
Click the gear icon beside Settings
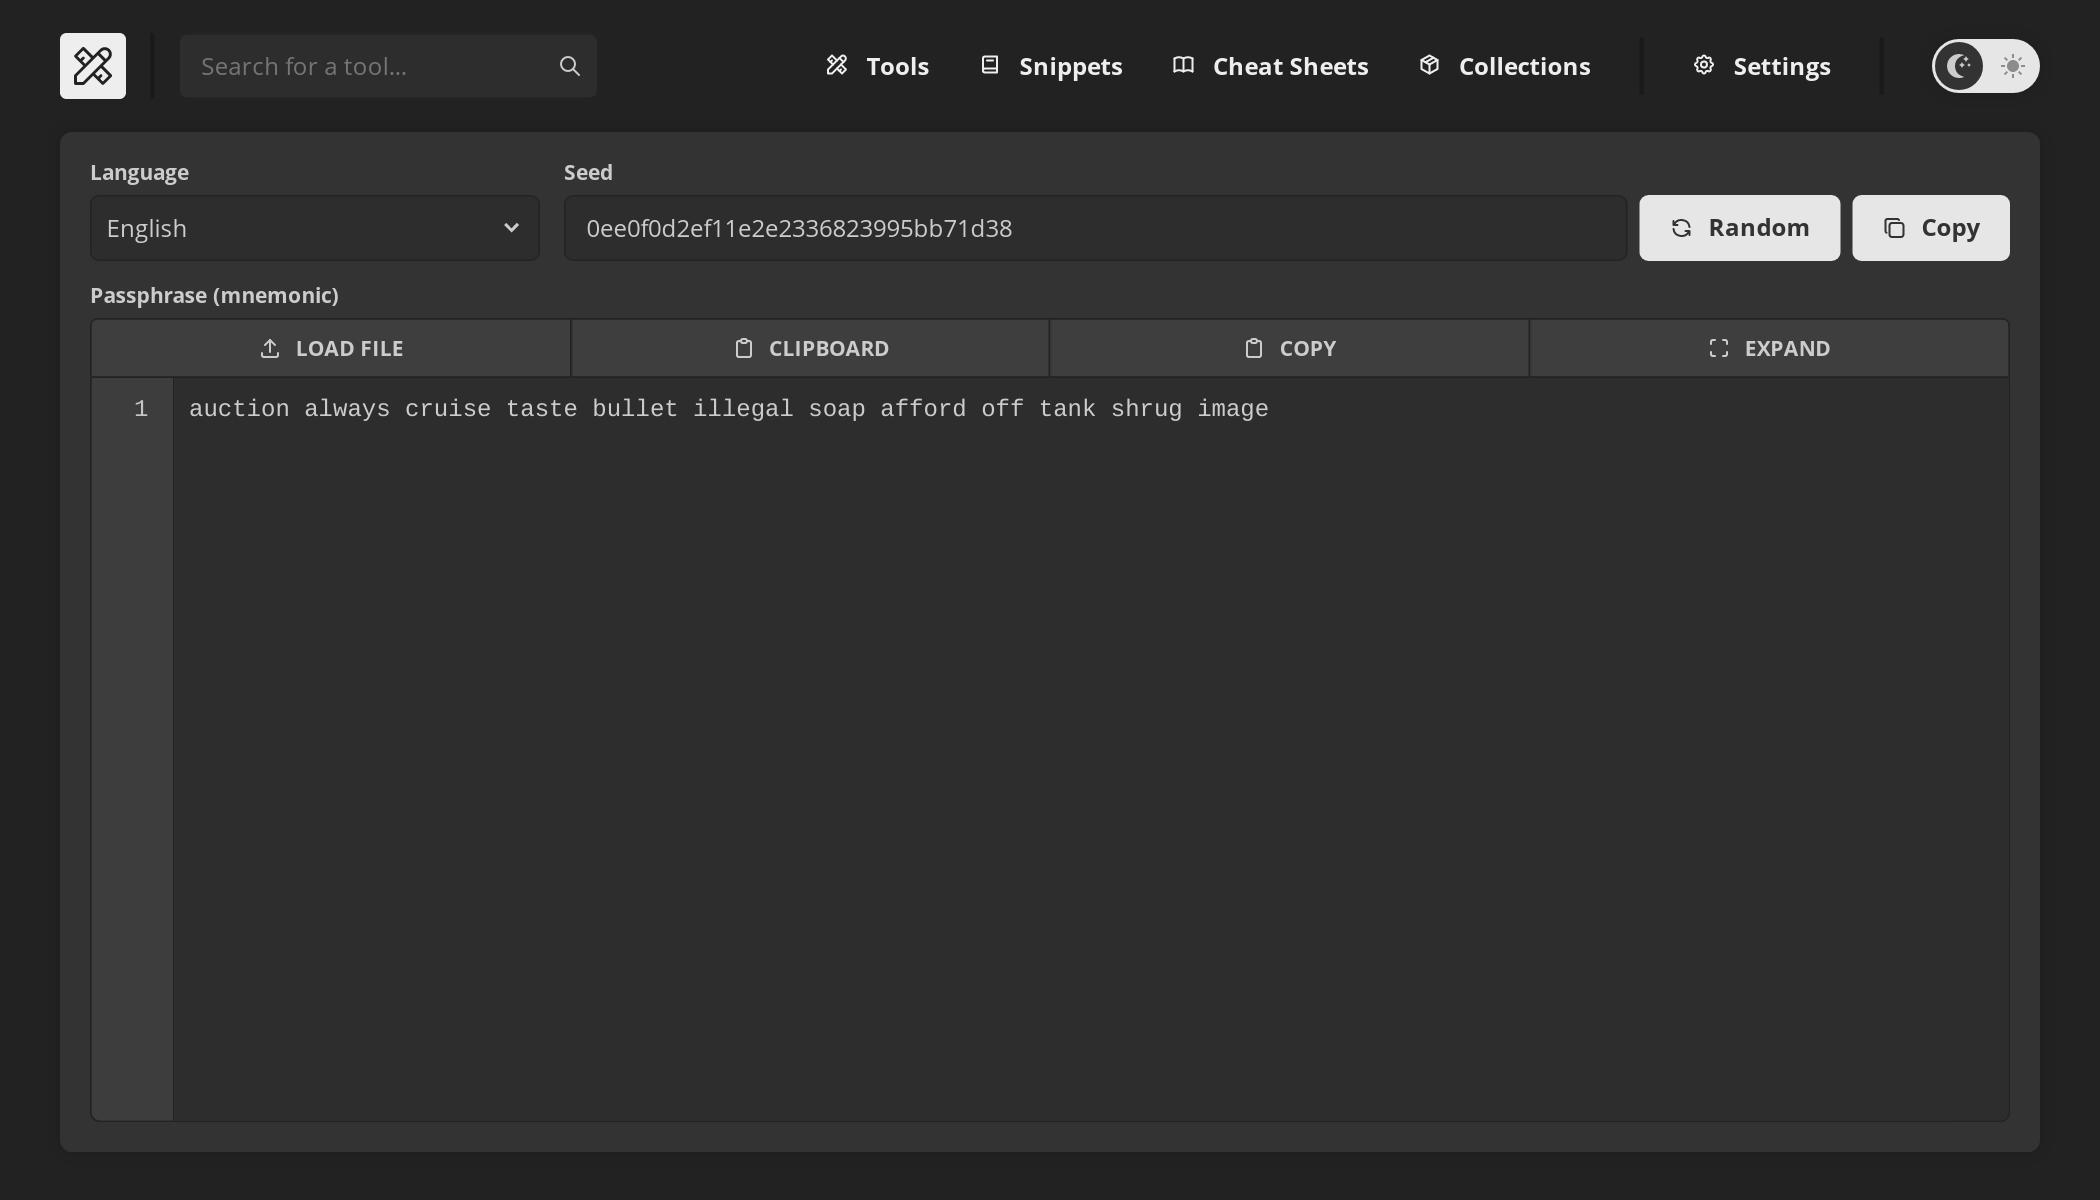click(x=1705, y=64)
